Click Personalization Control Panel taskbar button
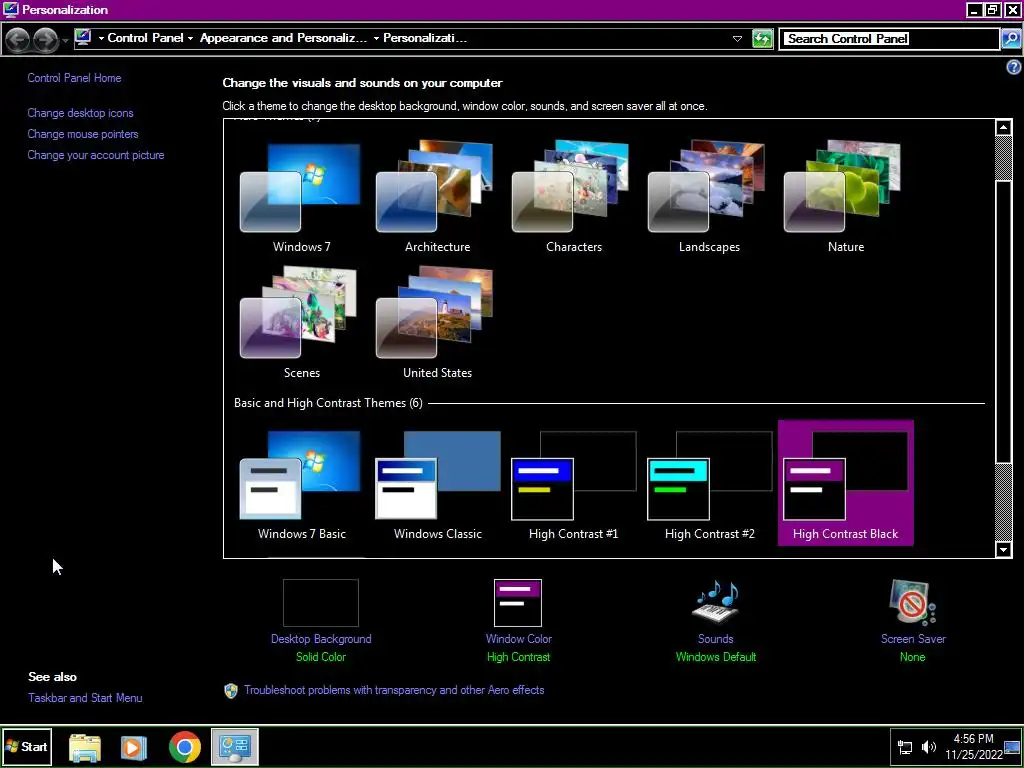 (x=234, y=747)
